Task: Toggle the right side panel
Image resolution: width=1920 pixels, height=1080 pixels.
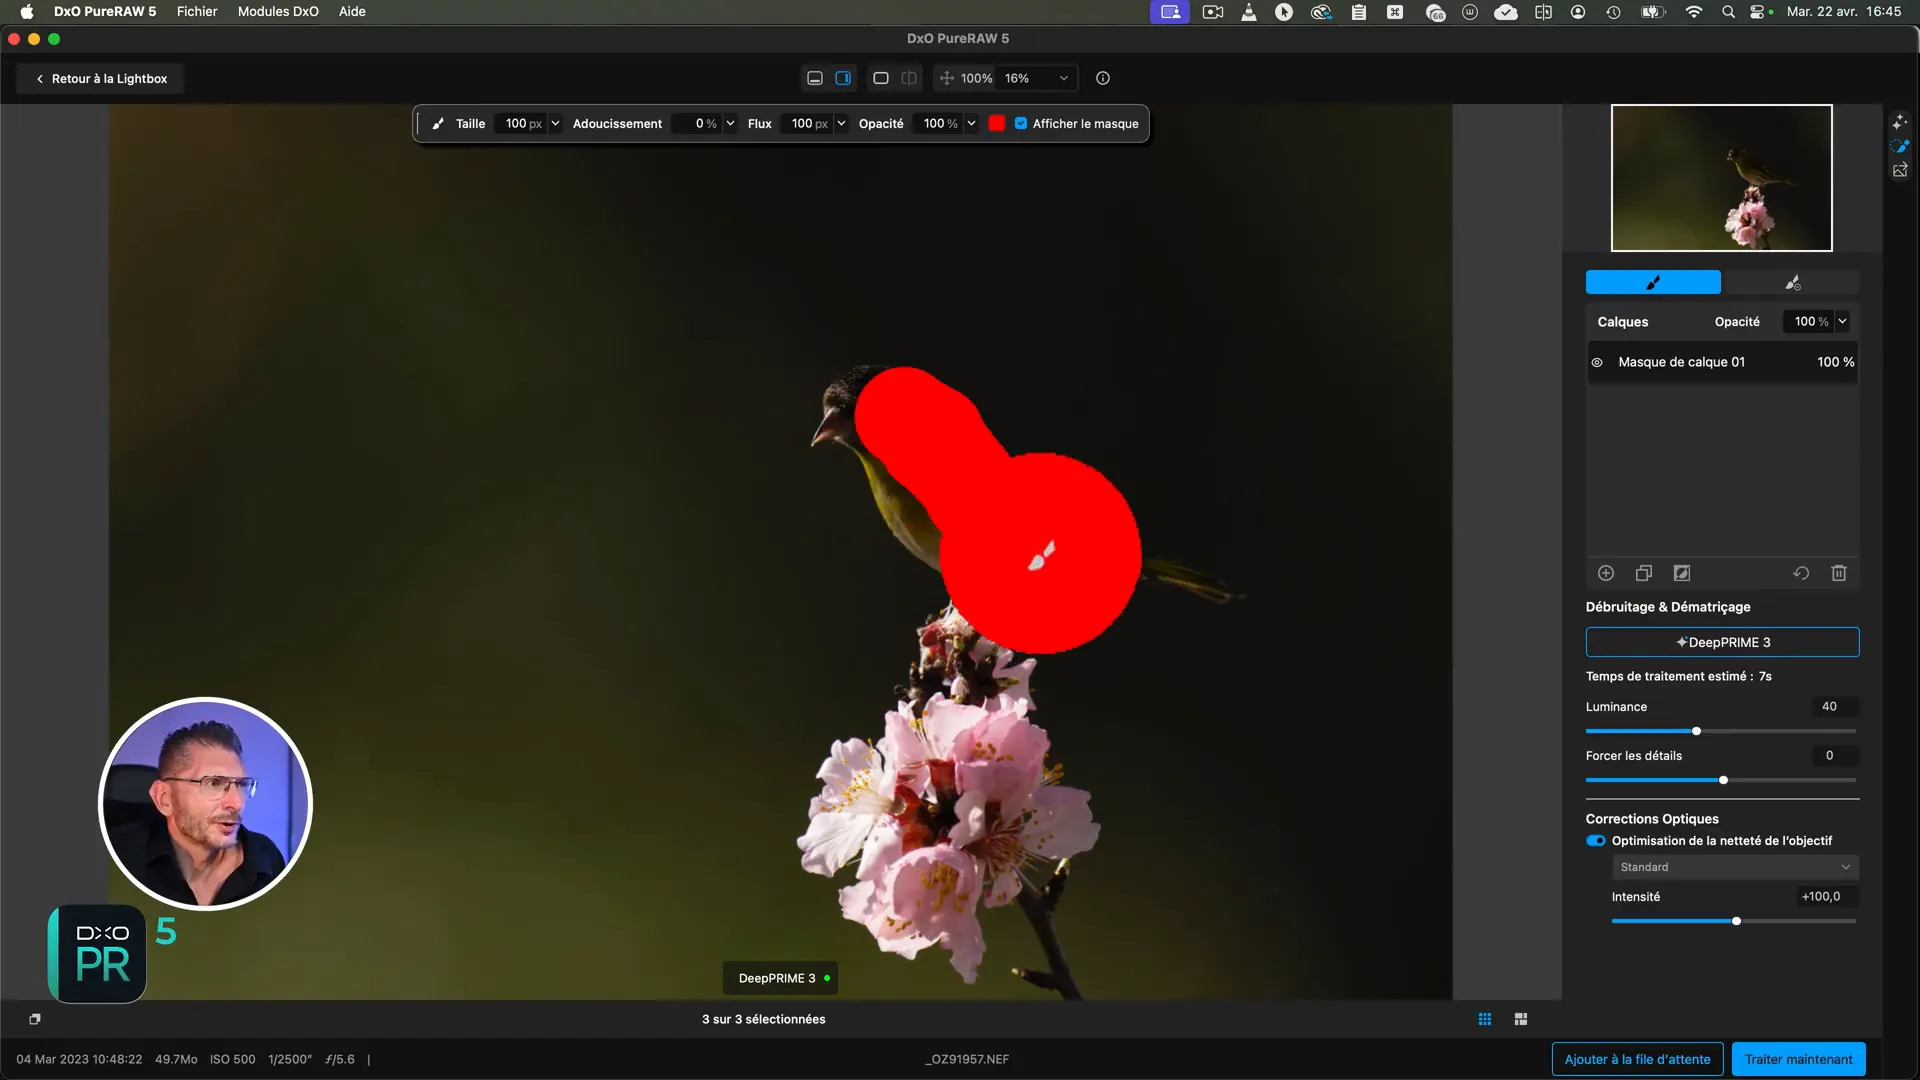Action: coord(843,78)
